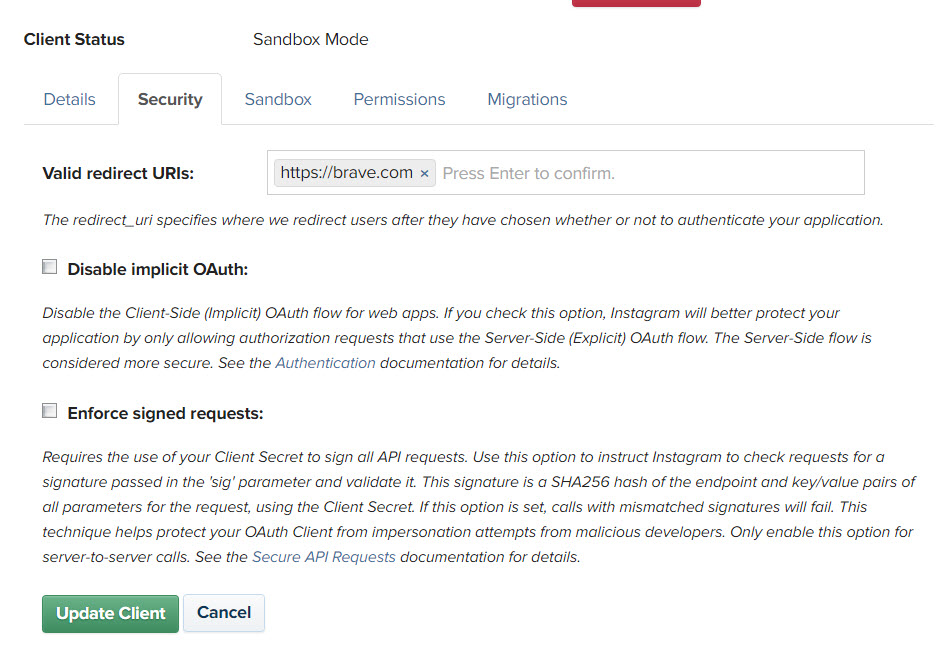Screen dimensions: 942x661
Task: Select the https://brave.com tag text
Action: [345, 172]
